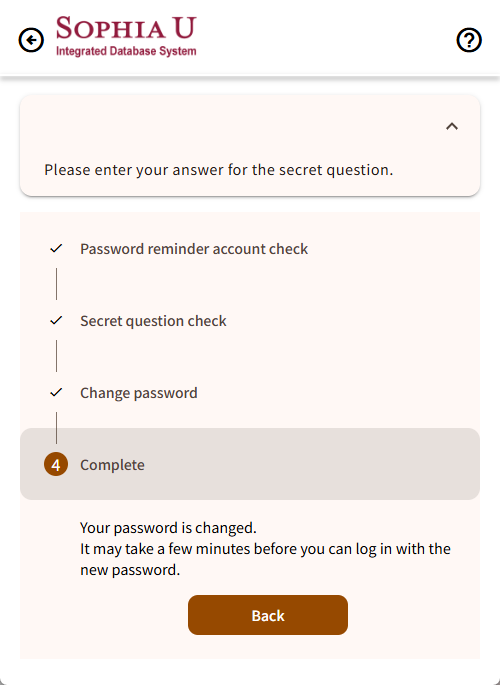500x685 pixels.
Task: Click checkmark beside Change password
Action: 56,392
